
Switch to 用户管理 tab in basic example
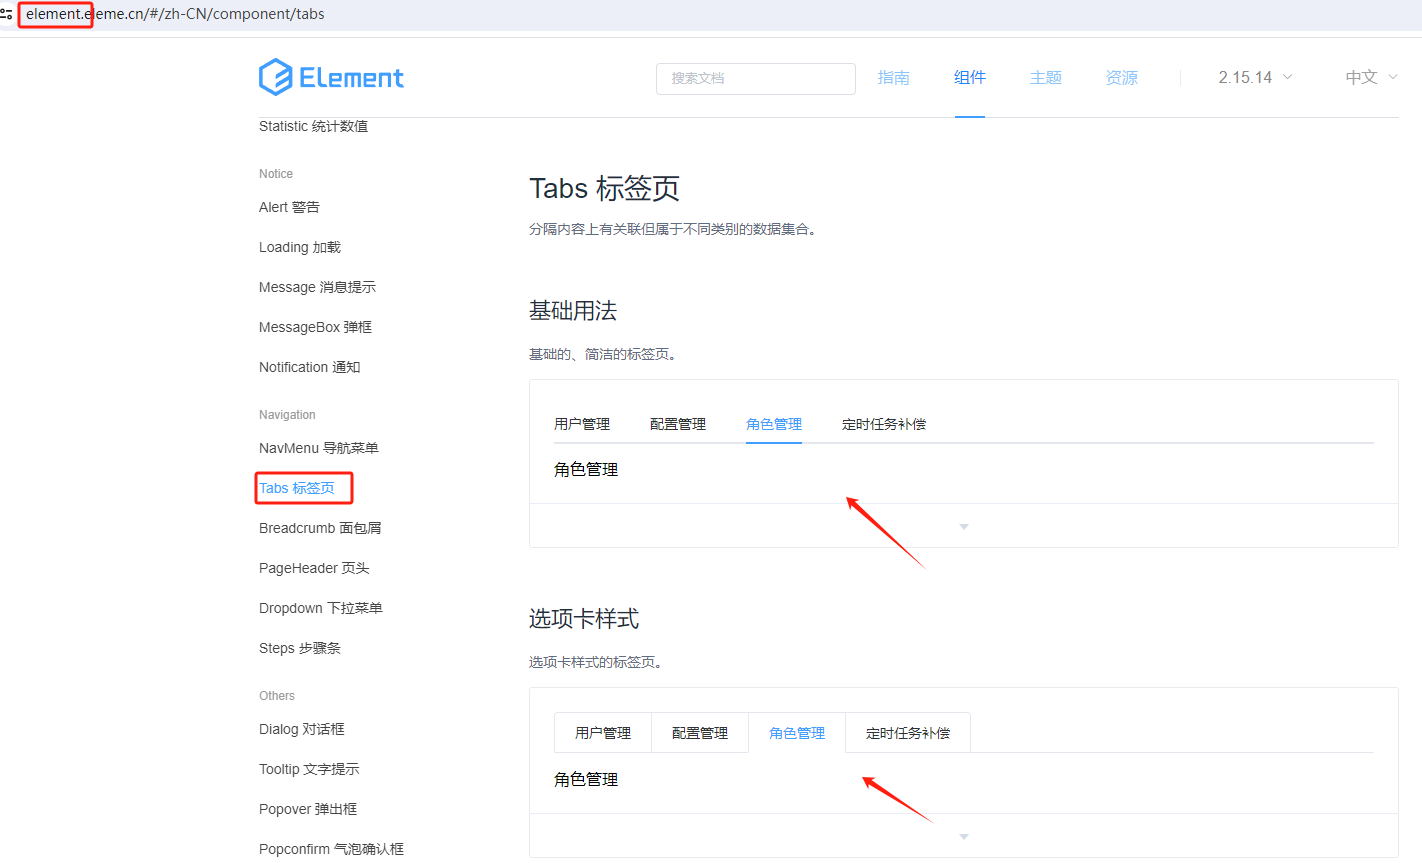coord(581,423)
